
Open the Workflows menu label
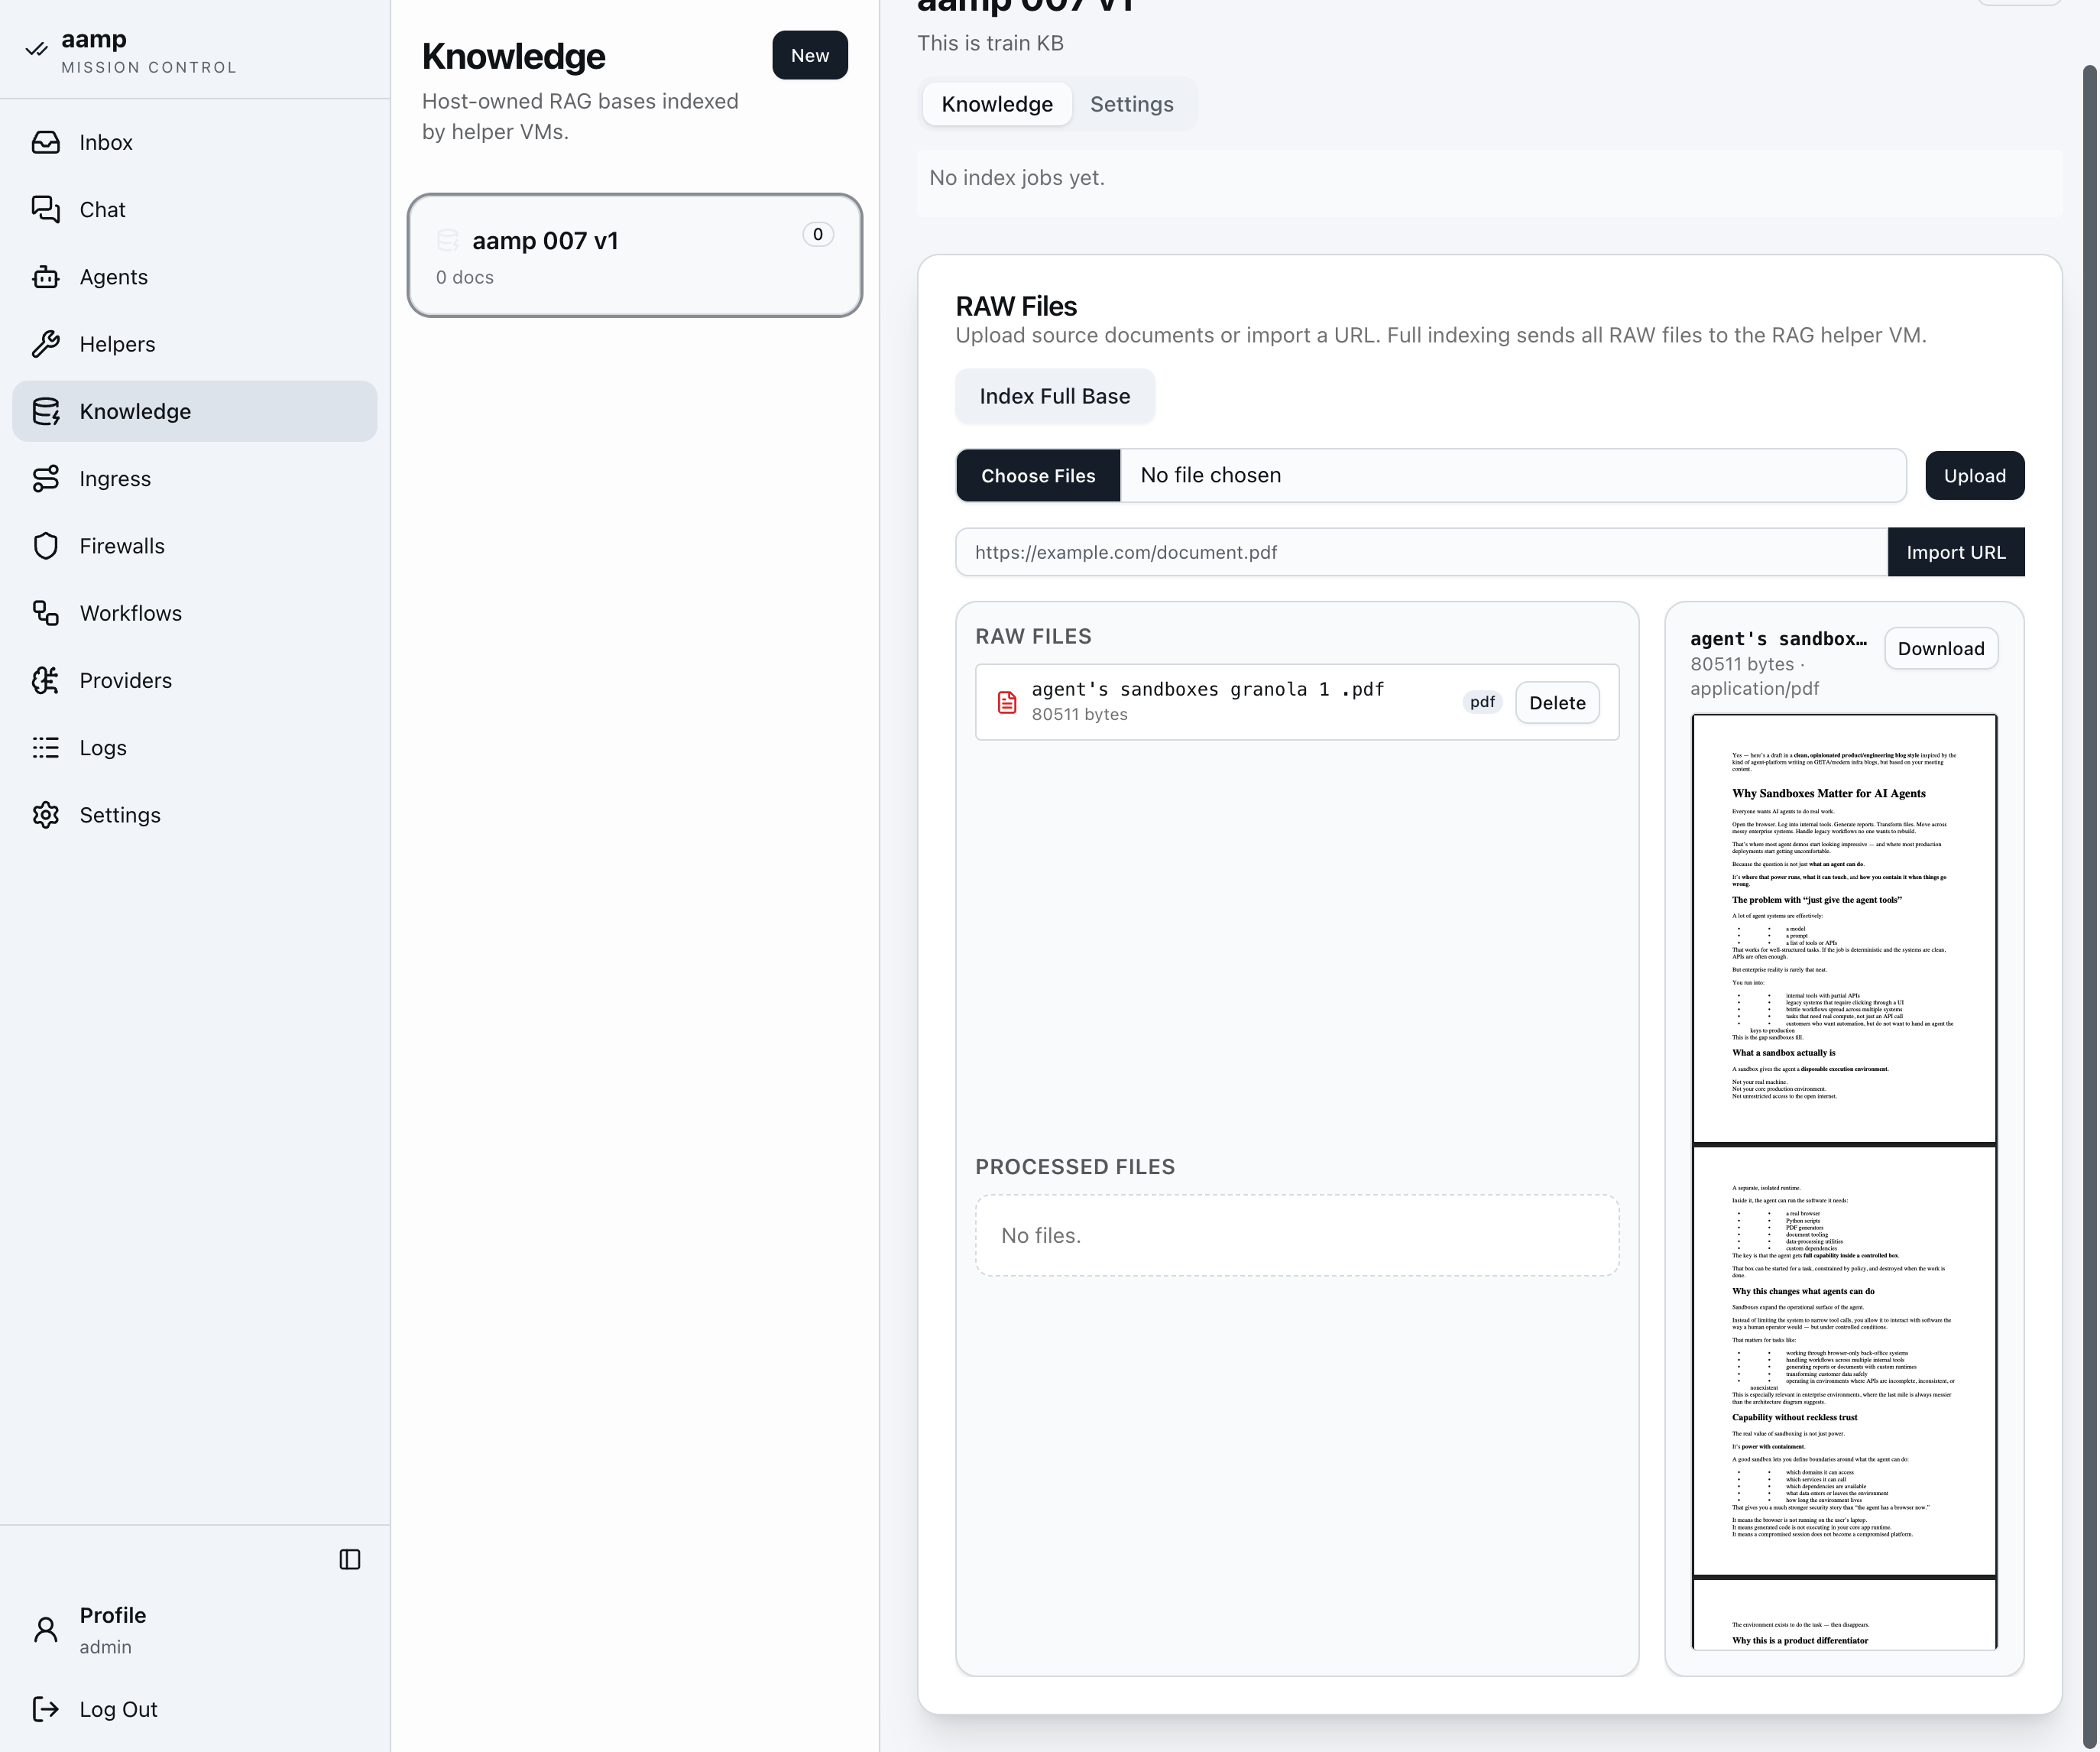[x=131, y=613]
